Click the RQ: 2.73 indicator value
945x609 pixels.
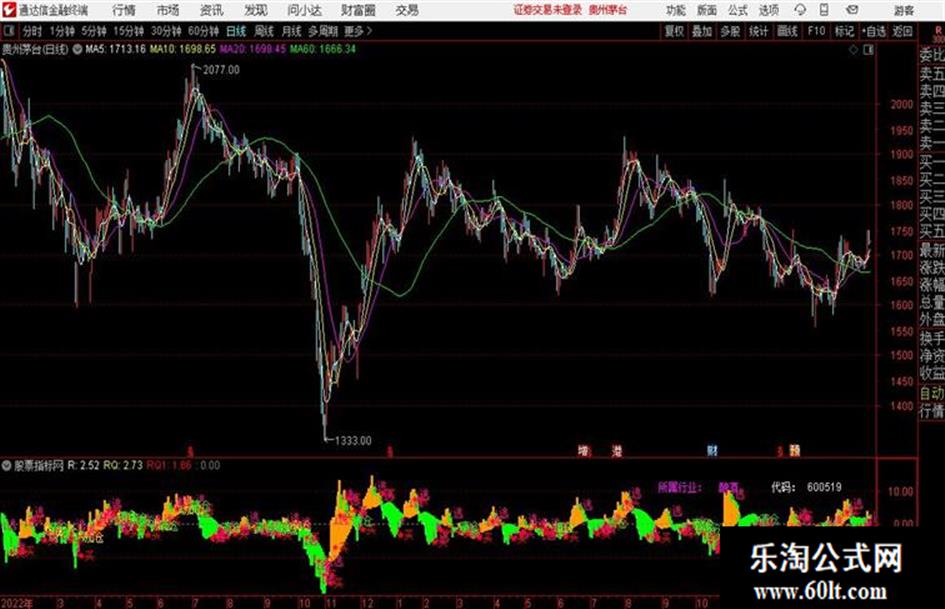point(123,465)
